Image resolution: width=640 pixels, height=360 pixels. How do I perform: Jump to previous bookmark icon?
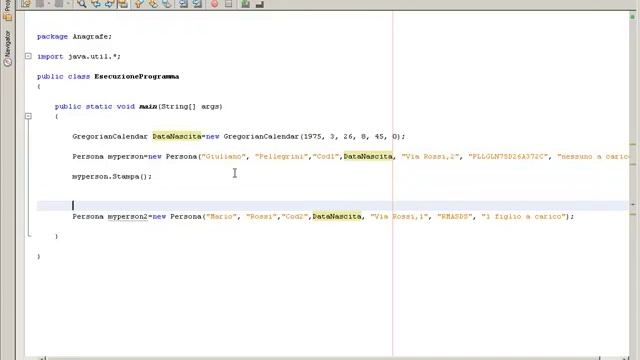(139, 4)
